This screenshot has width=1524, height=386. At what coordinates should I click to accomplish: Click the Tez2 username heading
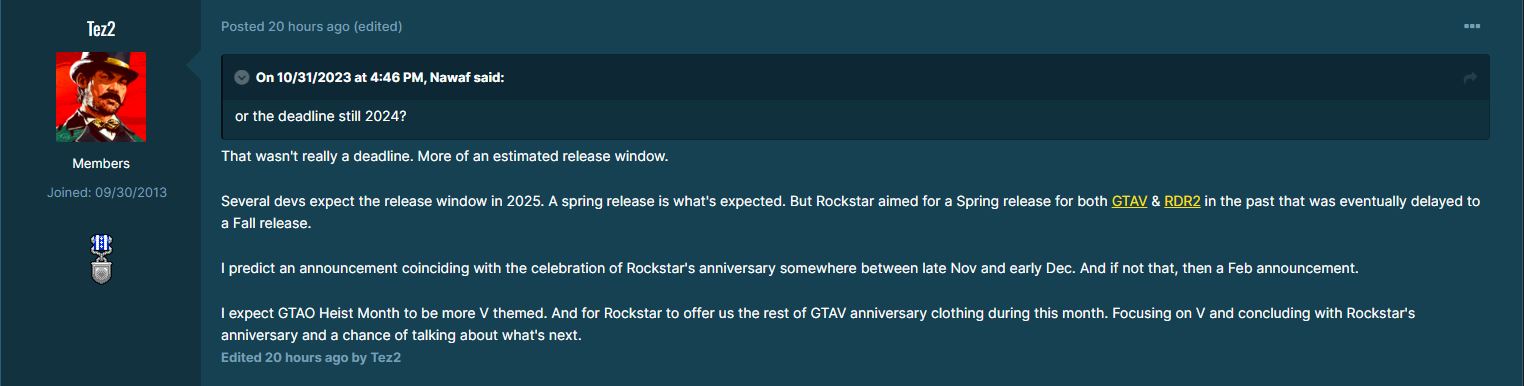click(101, 28)
